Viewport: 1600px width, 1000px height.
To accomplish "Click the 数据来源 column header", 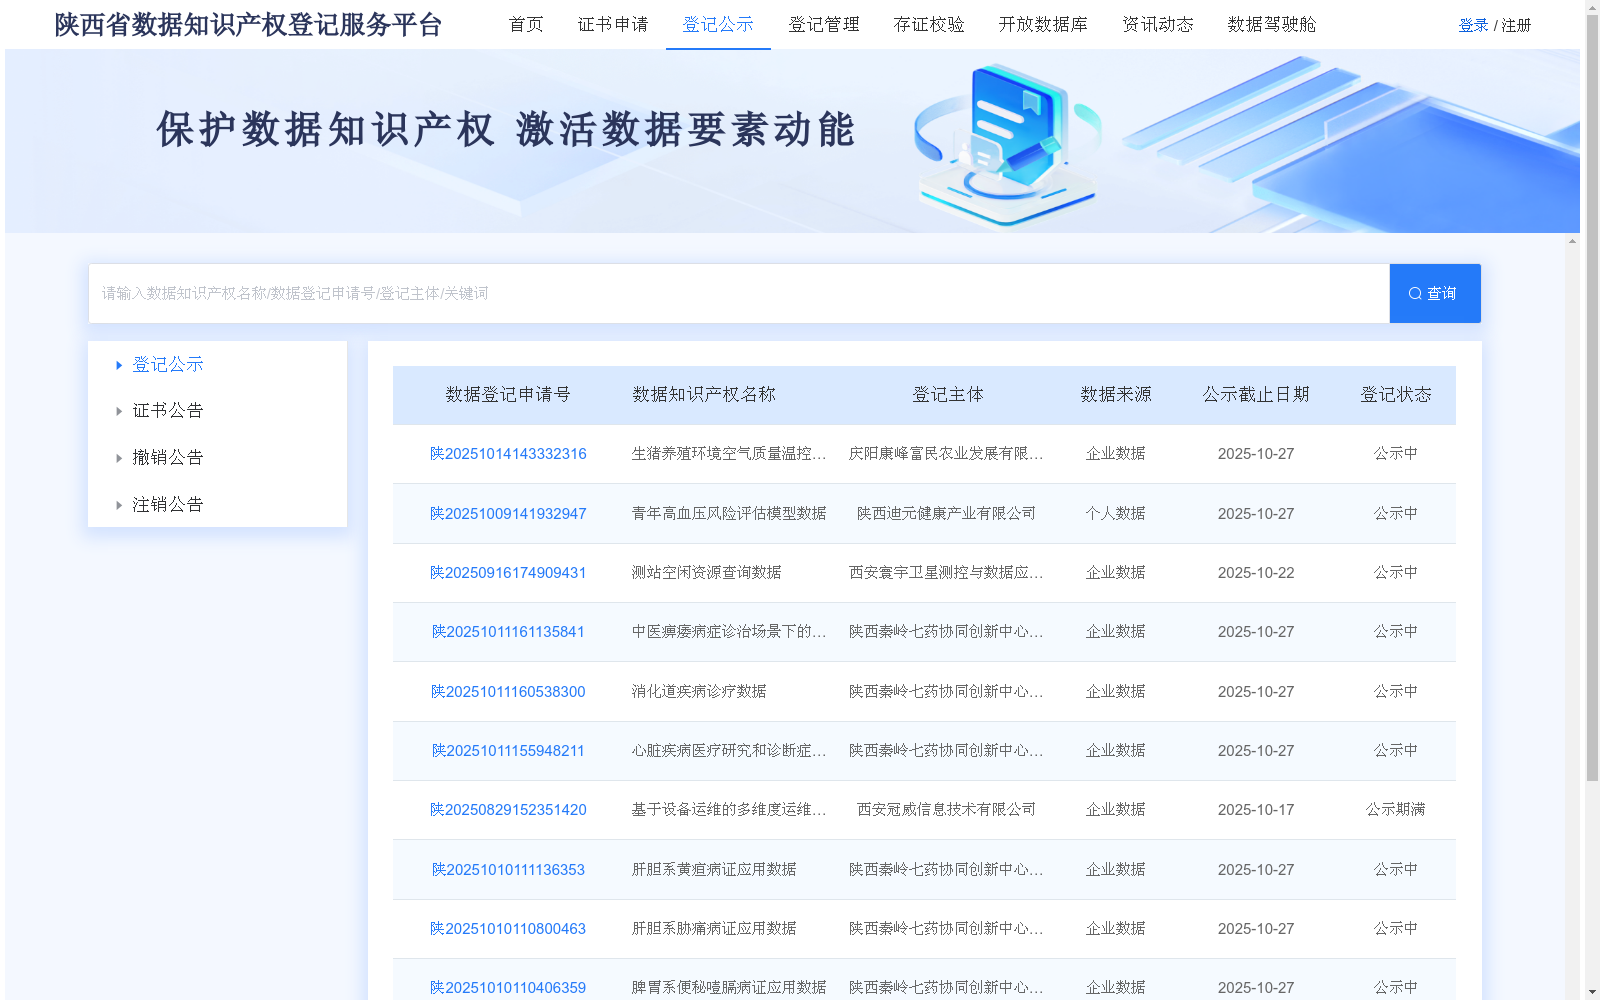I will (1116, 395).
